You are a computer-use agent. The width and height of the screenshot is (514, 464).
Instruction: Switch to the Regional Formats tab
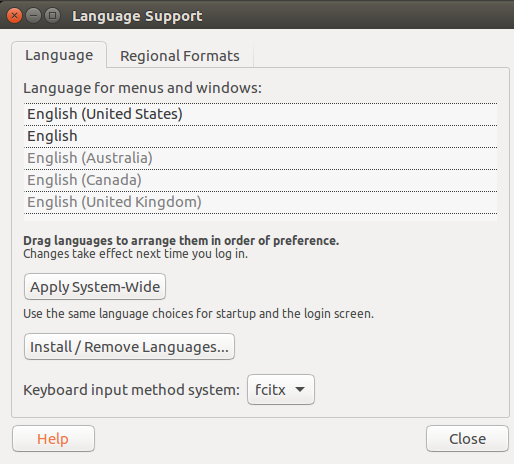click(180, 56)
